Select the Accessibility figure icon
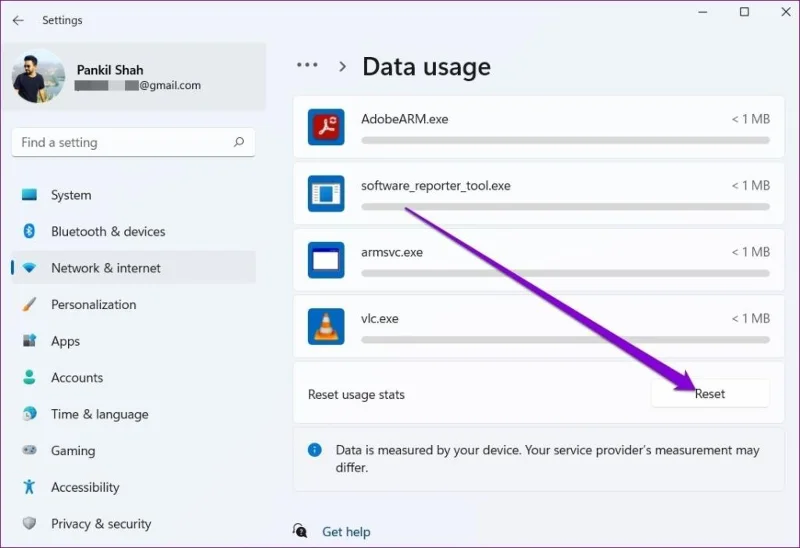This screenshot has width=800, height=548. 29,487
